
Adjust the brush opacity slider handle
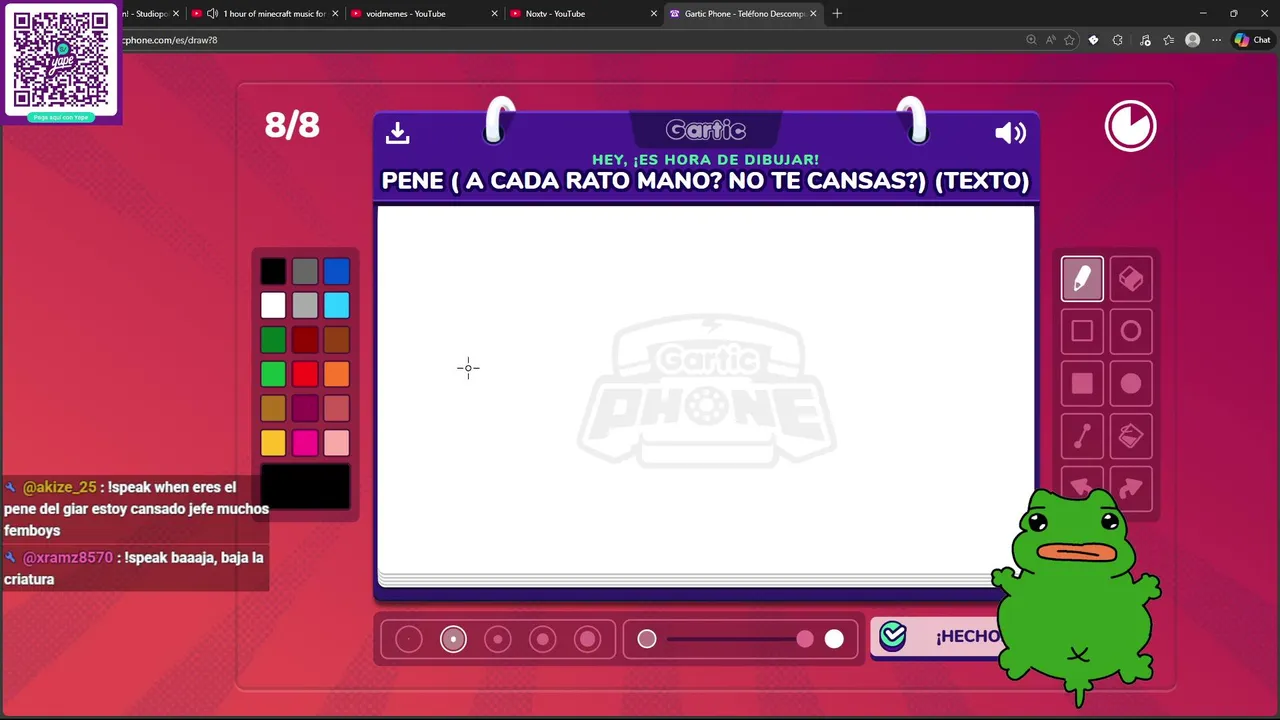point(805,639)
